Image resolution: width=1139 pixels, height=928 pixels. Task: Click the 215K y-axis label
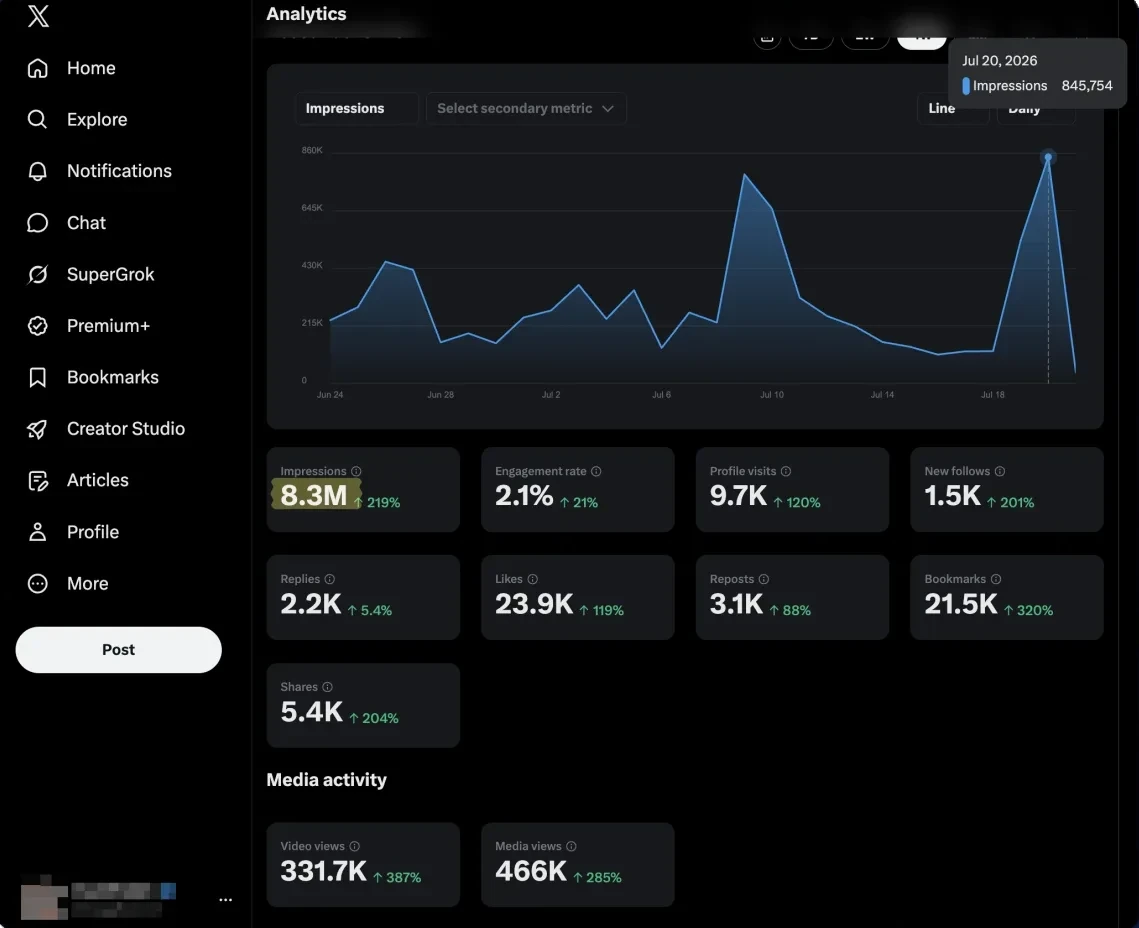click(312, 322)
